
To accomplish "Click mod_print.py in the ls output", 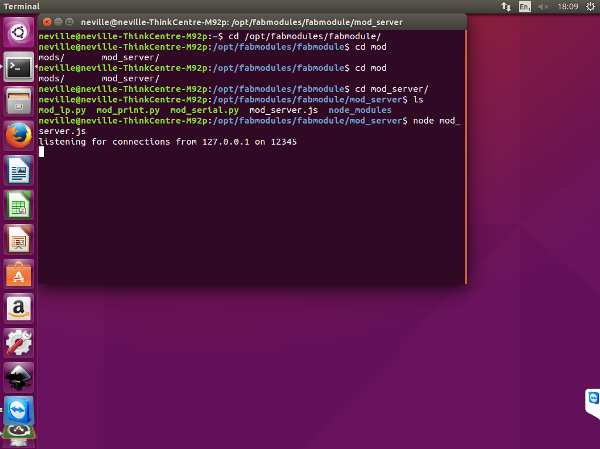I will click(x=128, y=110).
